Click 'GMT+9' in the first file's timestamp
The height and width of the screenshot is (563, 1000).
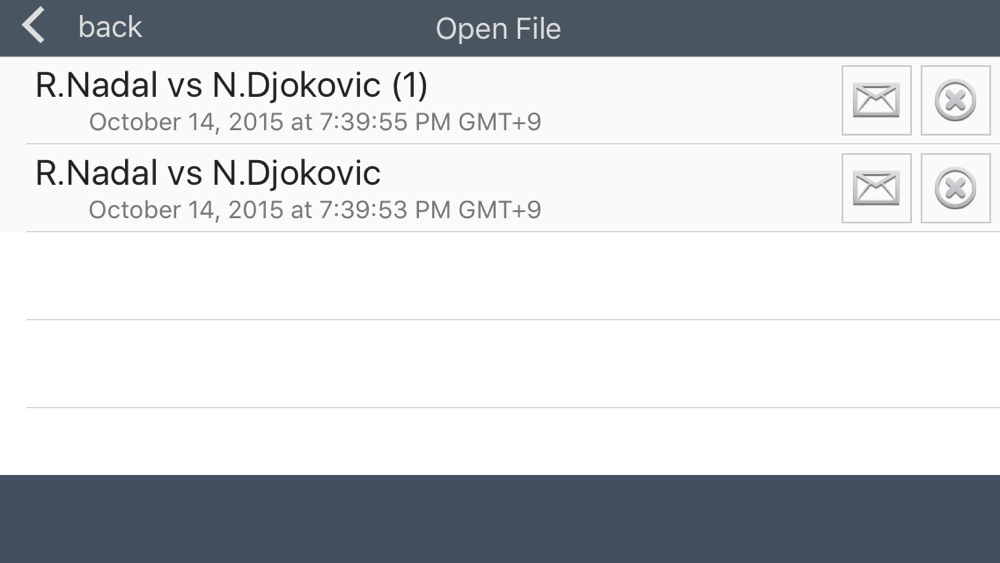500,122
